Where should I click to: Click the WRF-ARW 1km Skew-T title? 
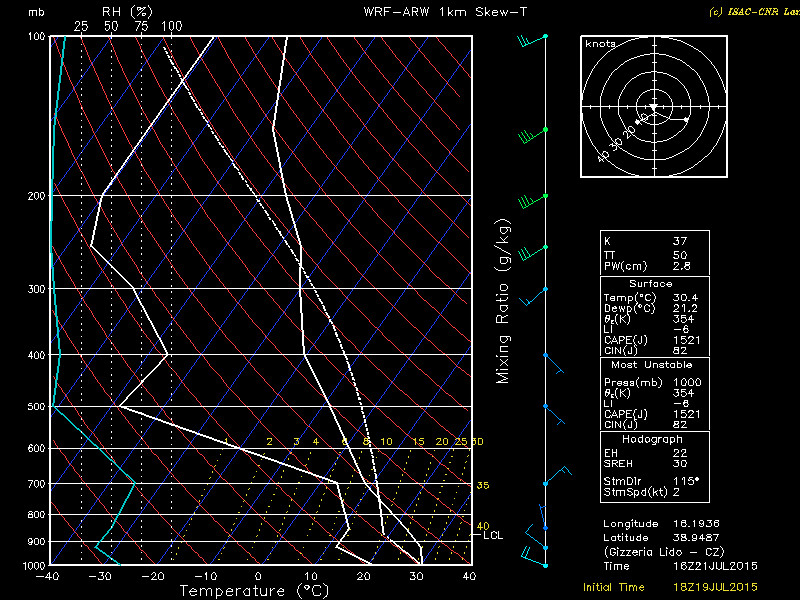[x=445, y=12]
